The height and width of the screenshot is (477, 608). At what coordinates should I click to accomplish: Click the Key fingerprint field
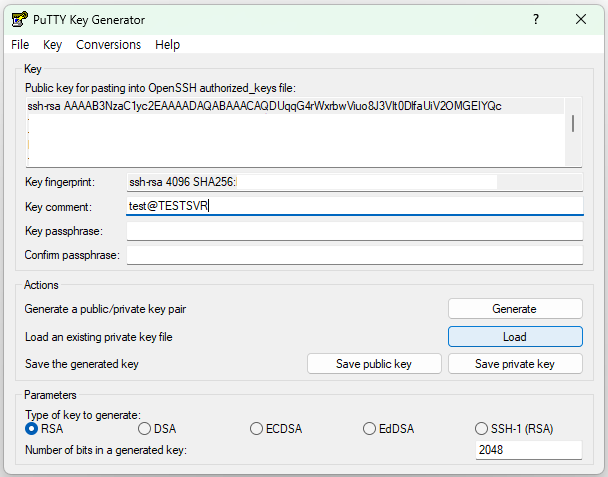355,182
